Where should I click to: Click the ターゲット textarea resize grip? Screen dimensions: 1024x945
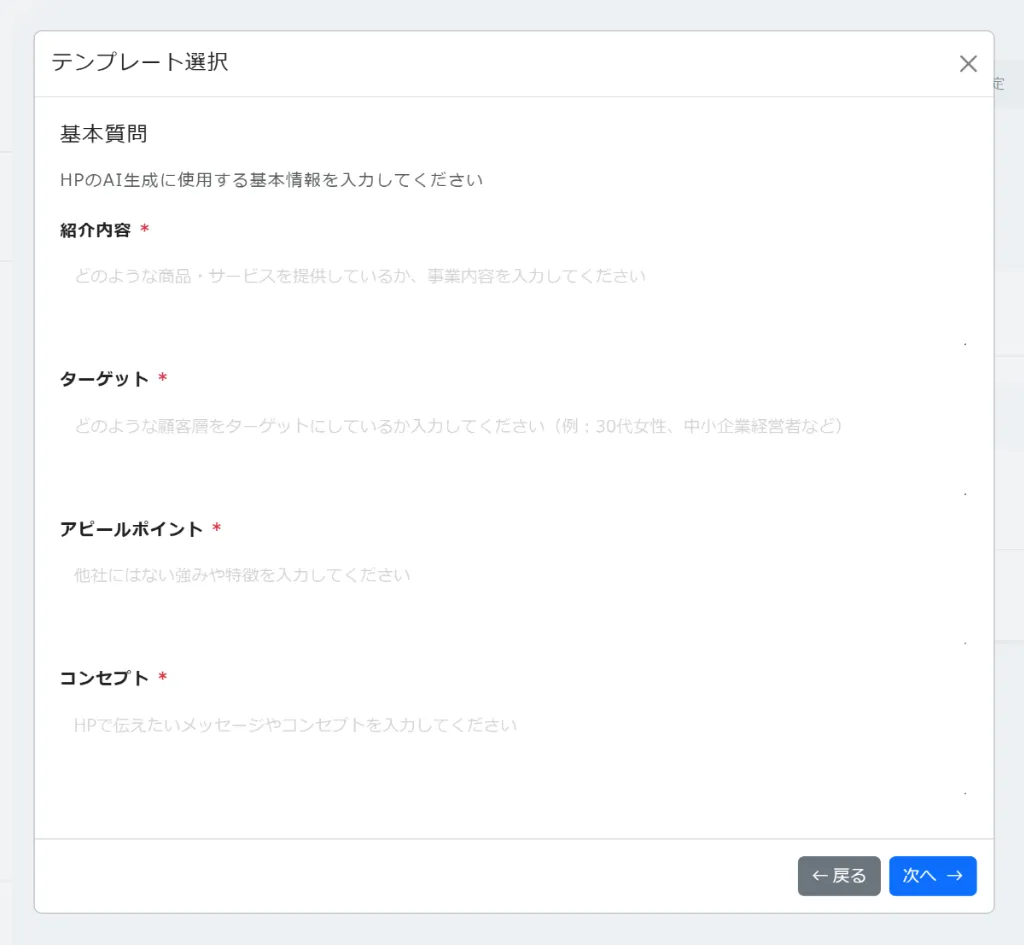(965, 494)
